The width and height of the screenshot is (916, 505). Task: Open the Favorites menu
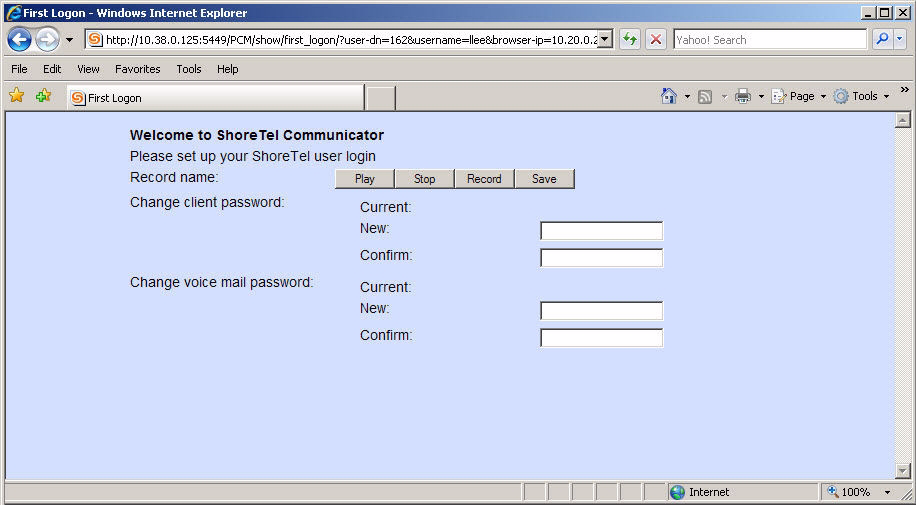[x=138, y=69]
